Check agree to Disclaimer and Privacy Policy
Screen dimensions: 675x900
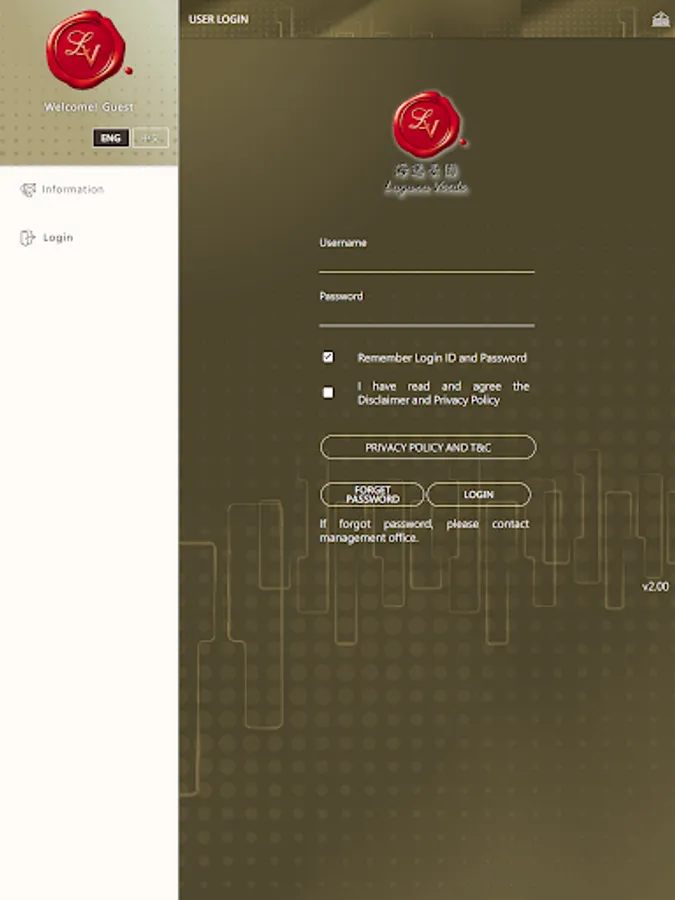(x=328, y=393)
